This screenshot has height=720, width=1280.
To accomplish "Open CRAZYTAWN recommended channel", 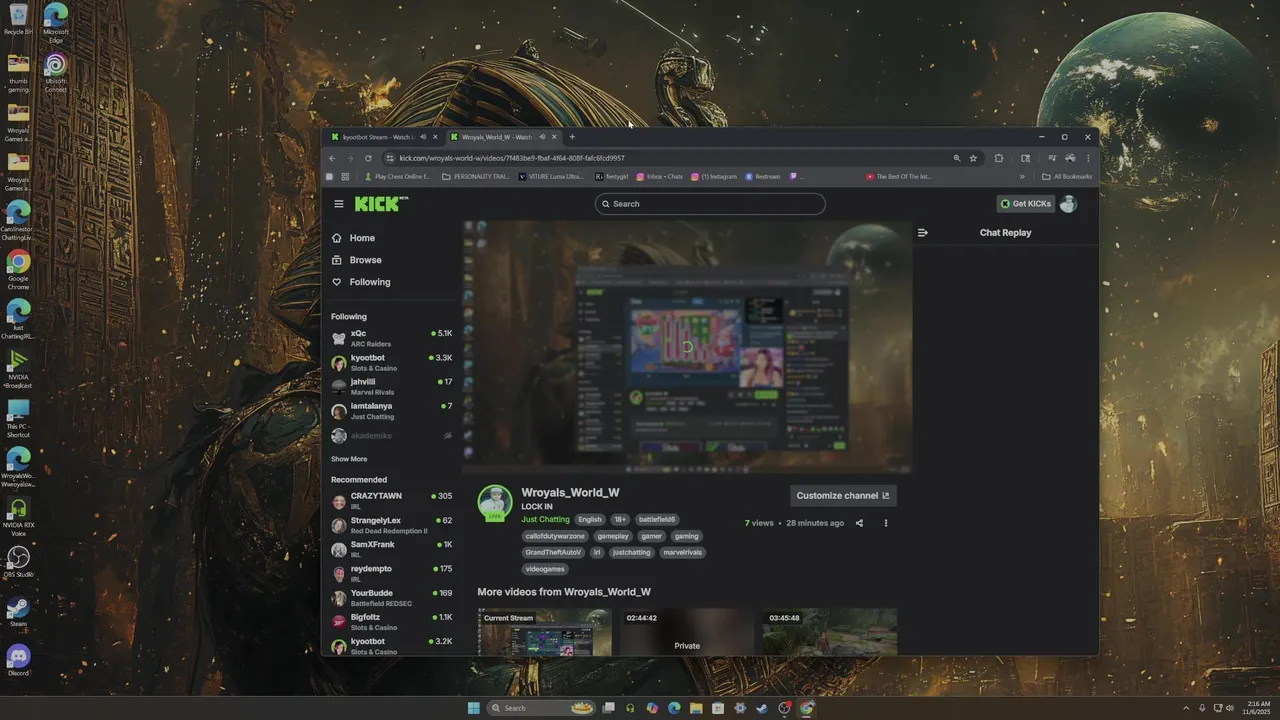I will 392,501.
